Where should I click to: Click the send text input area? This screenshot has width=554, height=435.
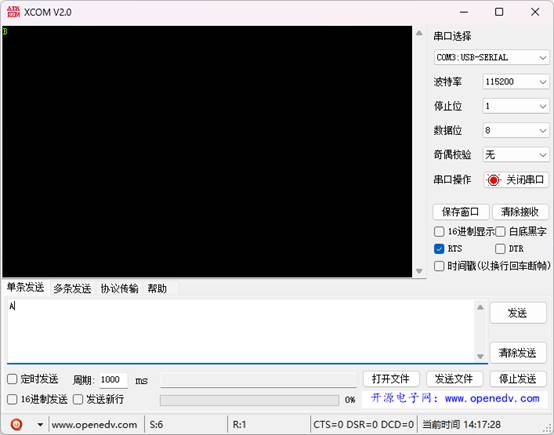coord(240,331)
